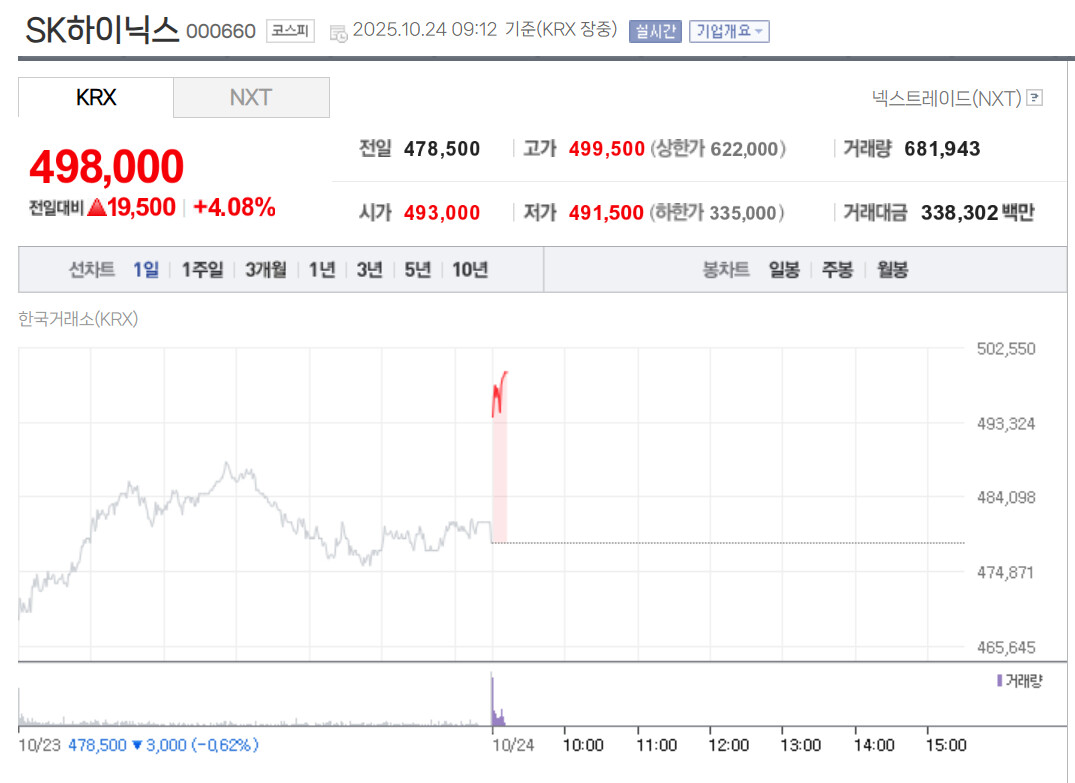Select the 1일 line chart period
Screen dimensions: 1075x783
(146, 269)
